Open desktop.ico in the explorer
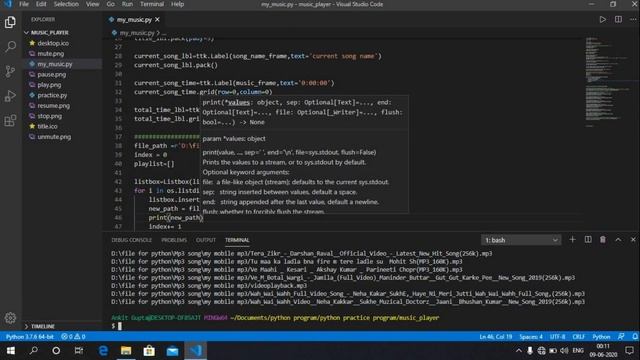Screen dimensions: 640x360 coord(53,43)
